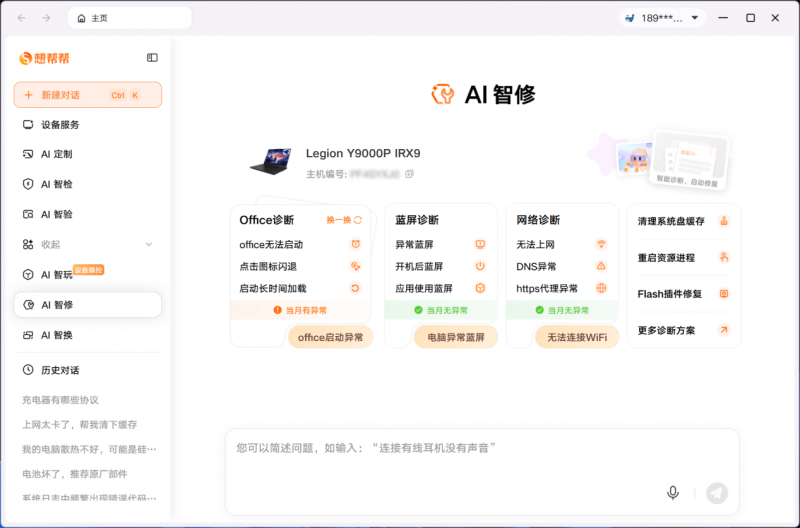Click the 智能诊断，自动修复 illustration card
The width and height of the screenshot is (800, 528).
point(690,159)
